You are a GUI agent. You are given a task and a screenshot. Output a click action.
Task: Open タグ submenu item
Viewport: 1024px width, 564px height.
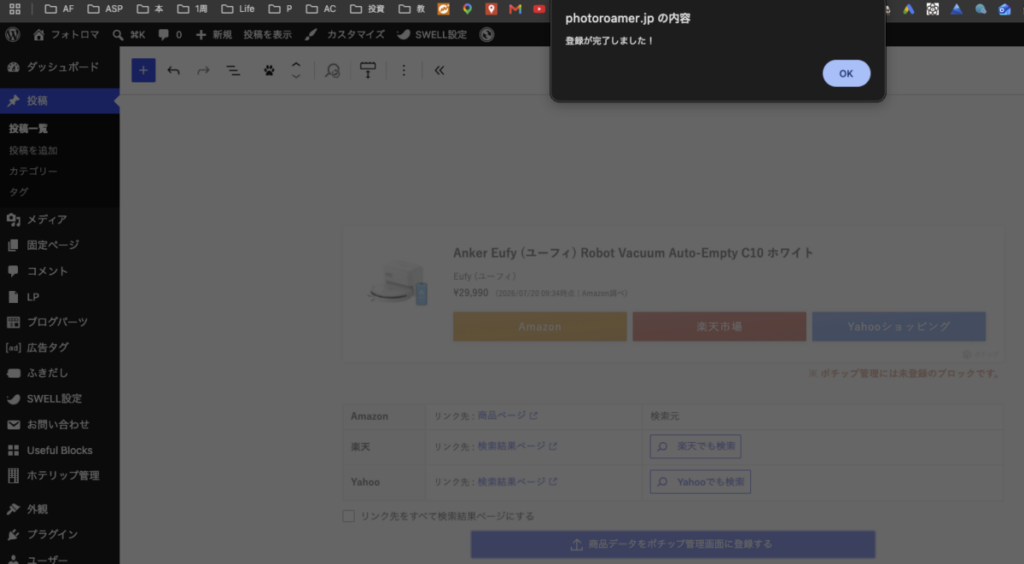tap(19, 192)
